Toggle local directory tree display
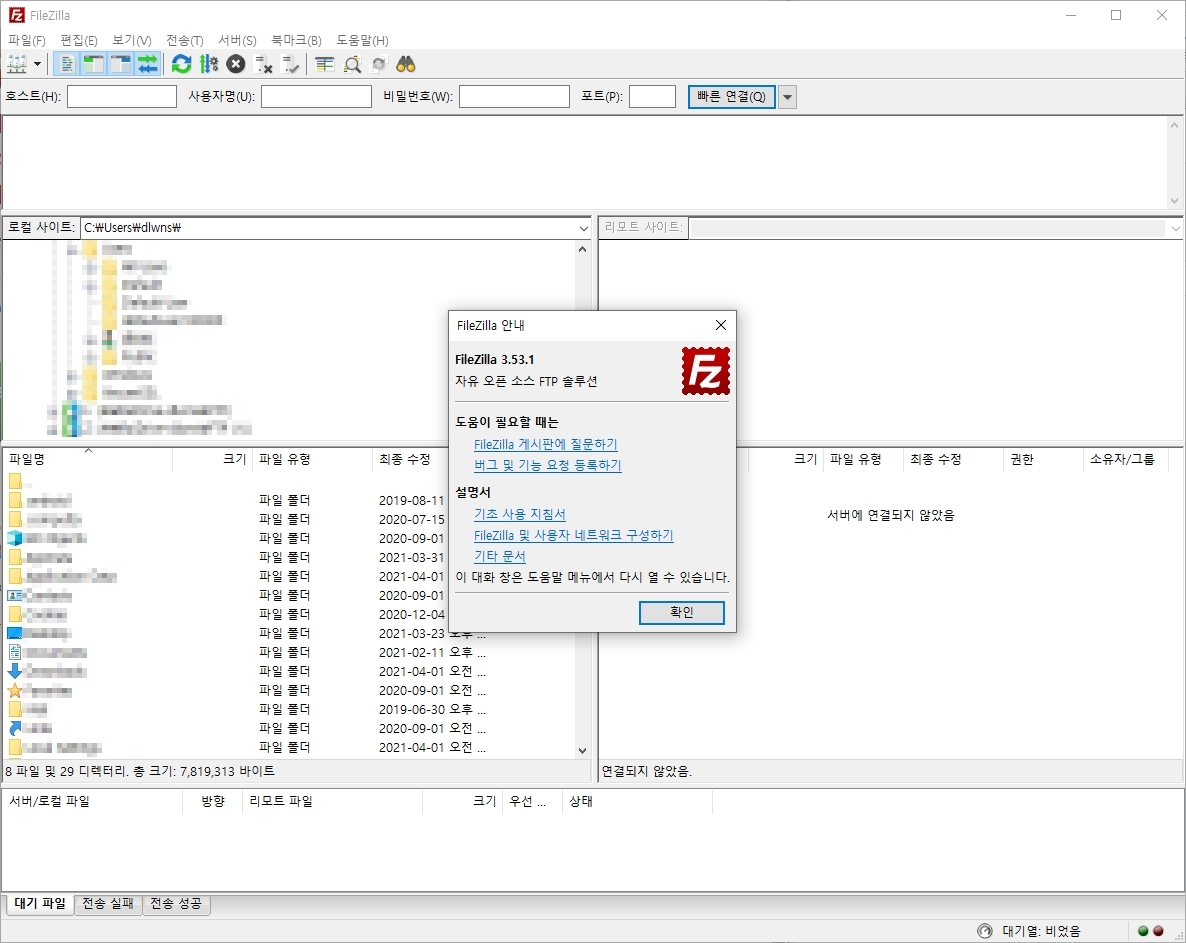Image resolution: width=1186 pixels, height=943 pixels. tap(93, 64)
